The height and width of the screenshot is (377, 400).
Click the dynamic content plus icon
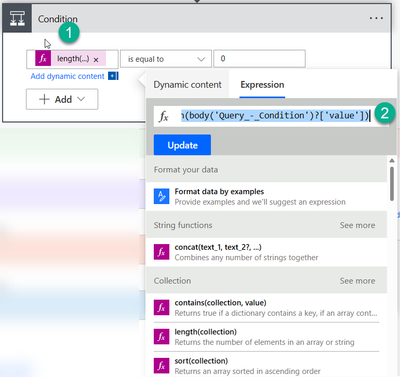tap(113, 76)
